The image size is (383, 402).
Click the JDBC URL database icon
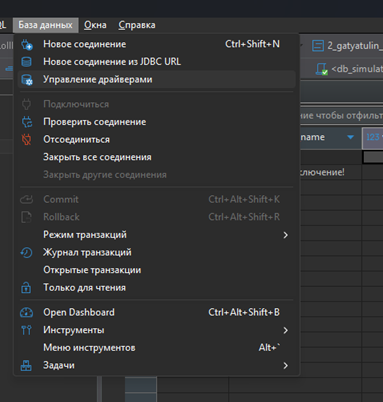click(x=26, y=62)
